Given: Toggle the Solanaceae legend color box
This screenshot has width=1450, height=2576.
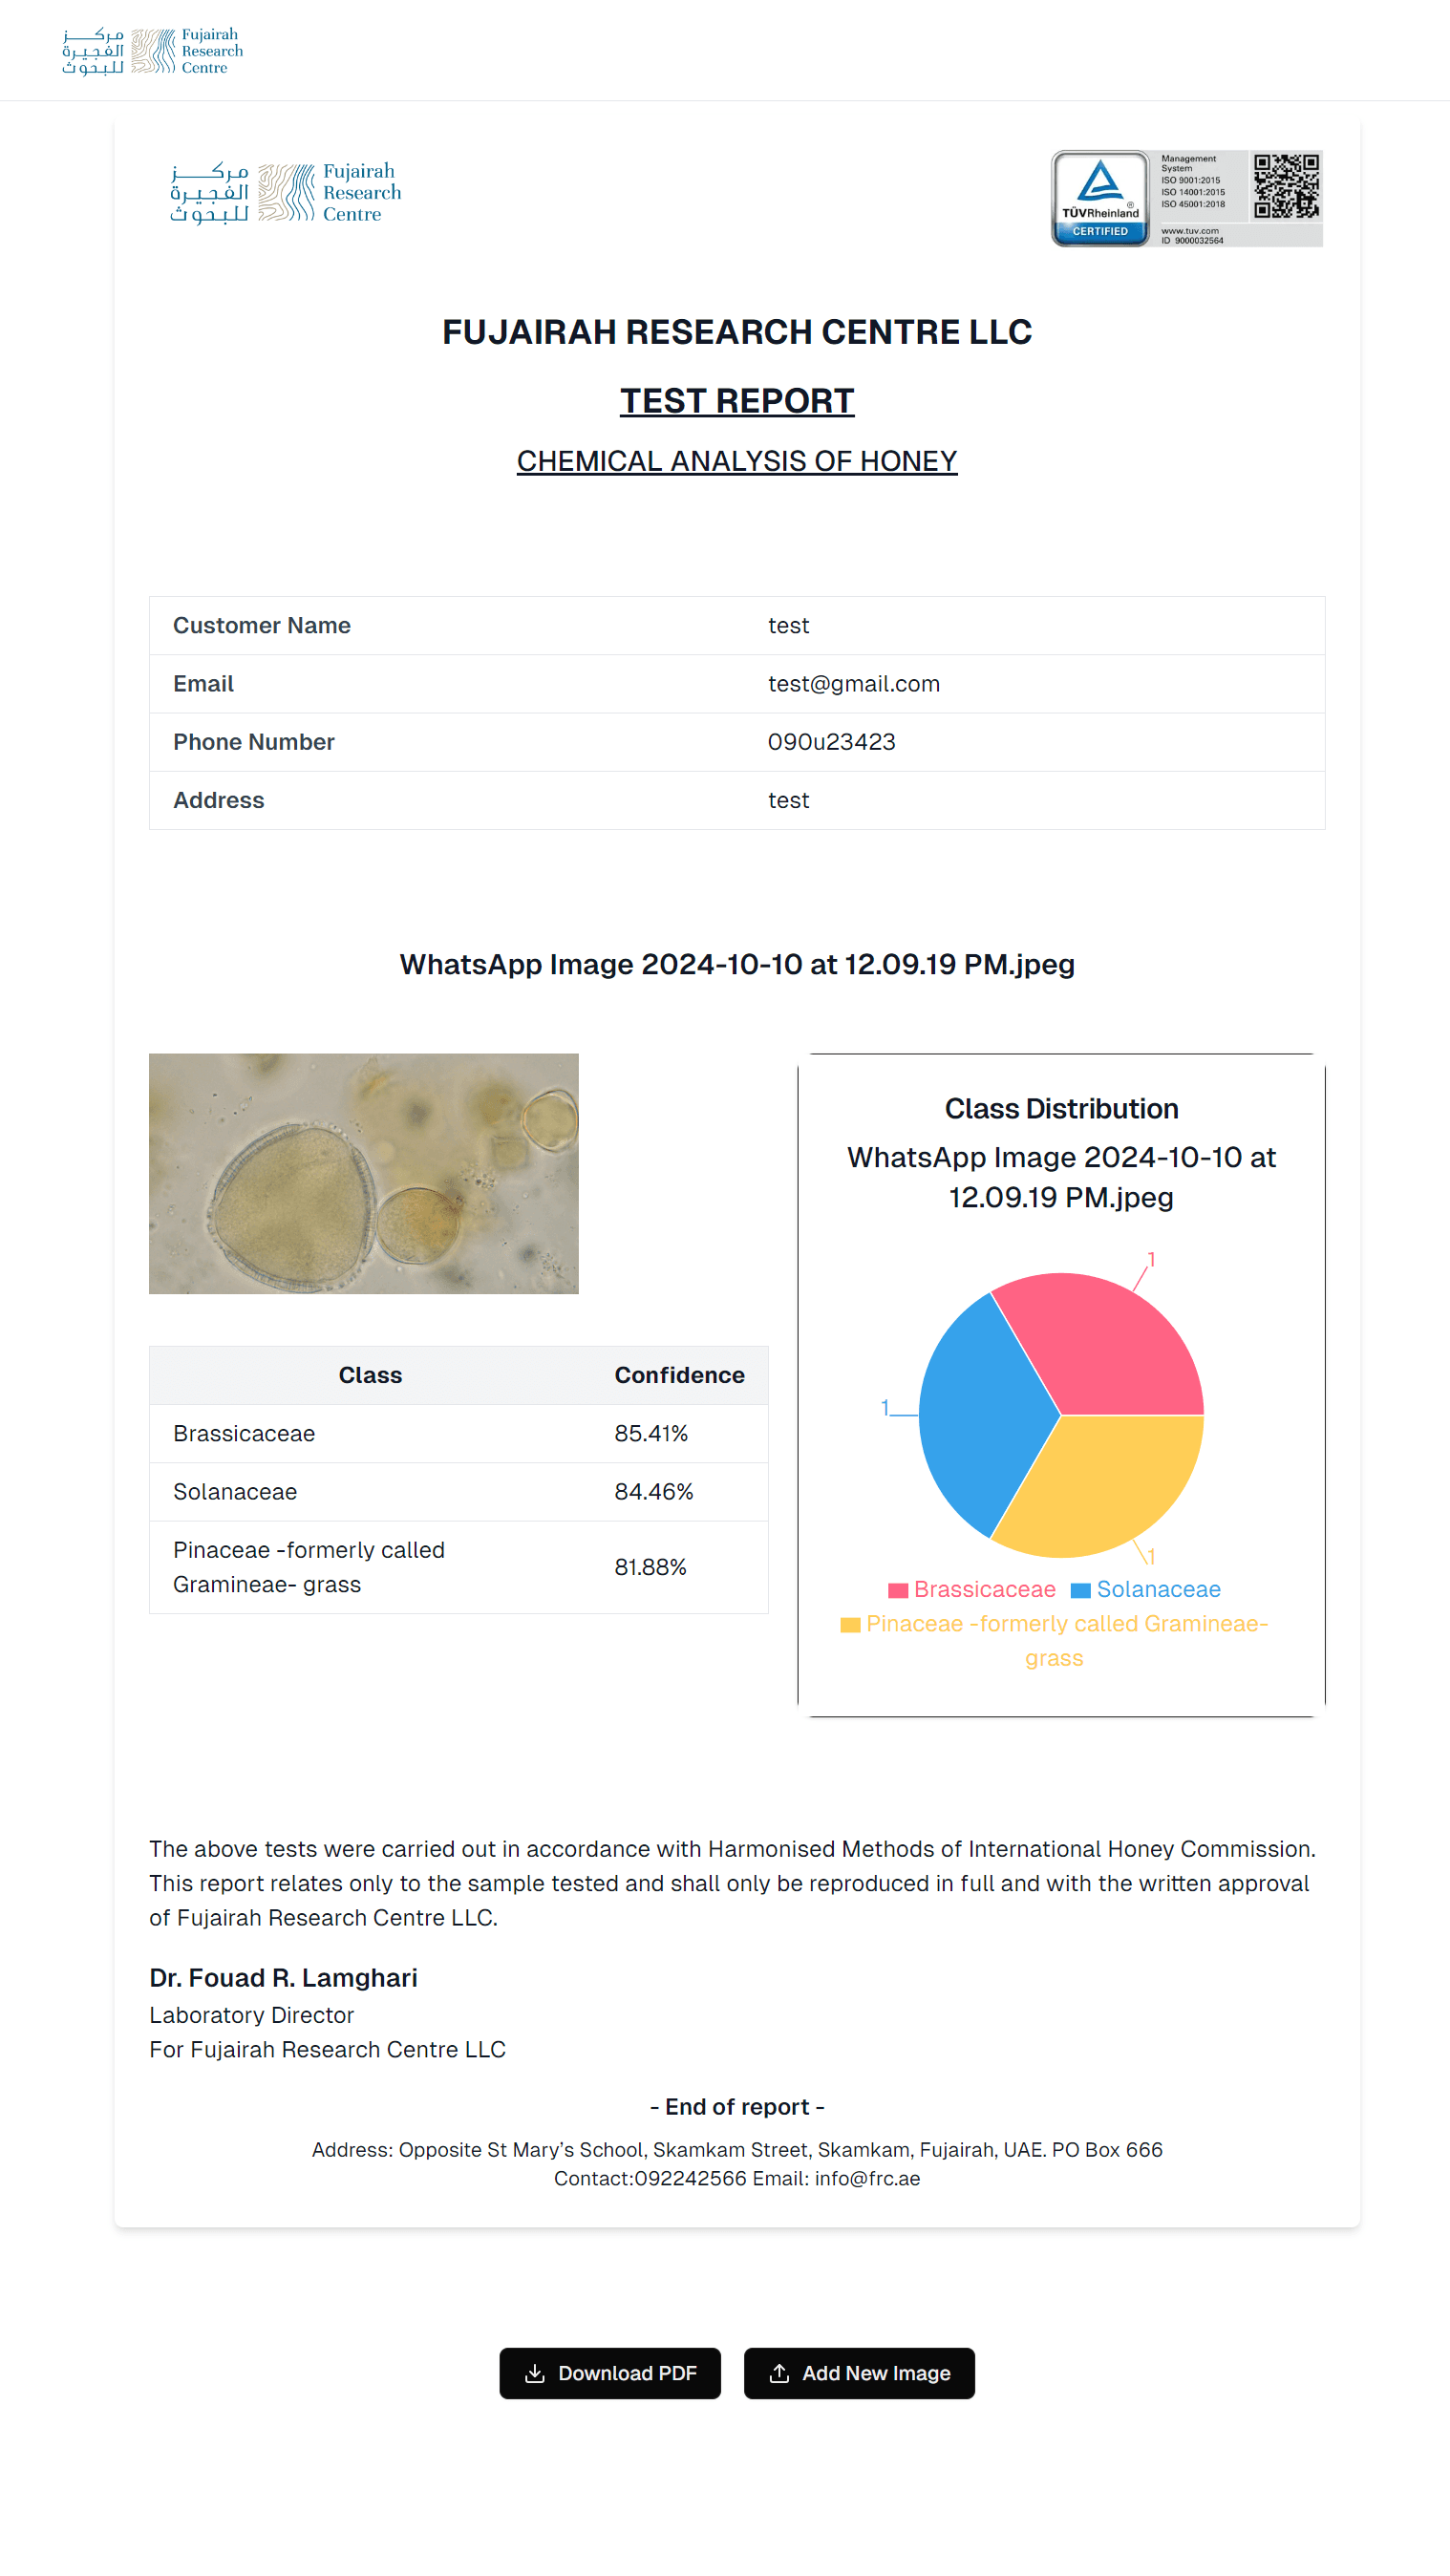Looking at the screenshot, I should pos(1080,1590).
